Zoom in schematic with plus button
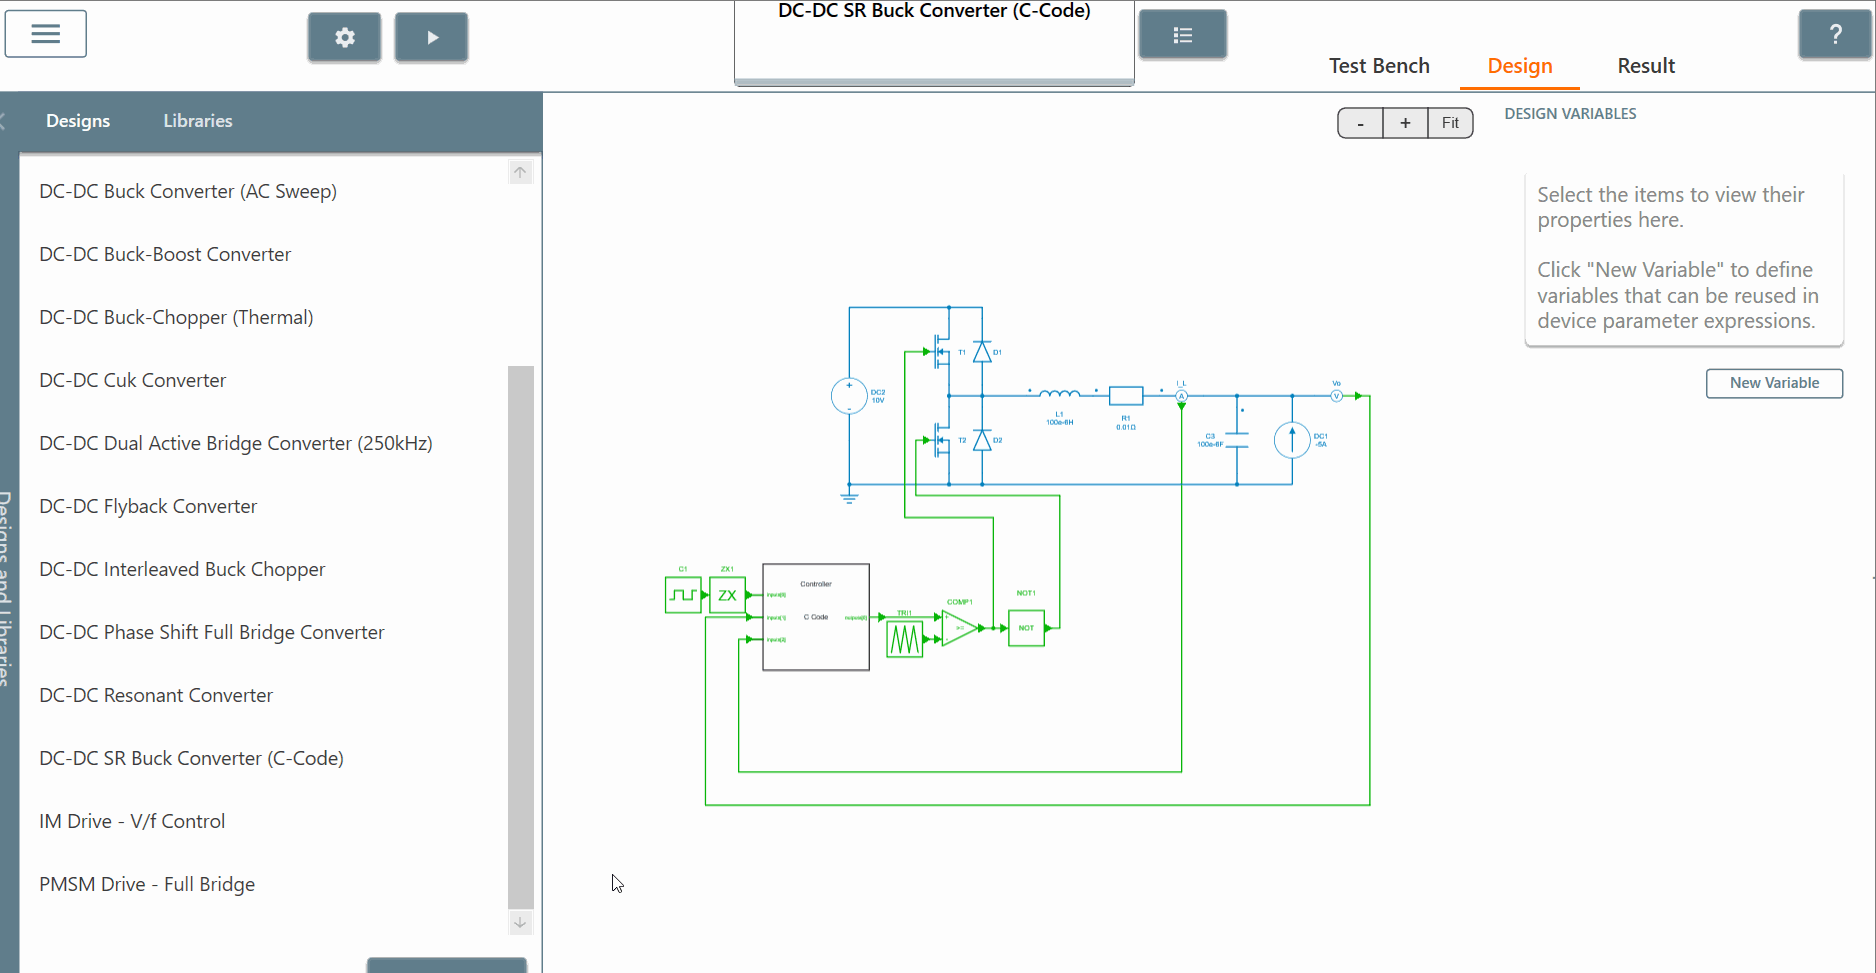 click(1405, 123)
